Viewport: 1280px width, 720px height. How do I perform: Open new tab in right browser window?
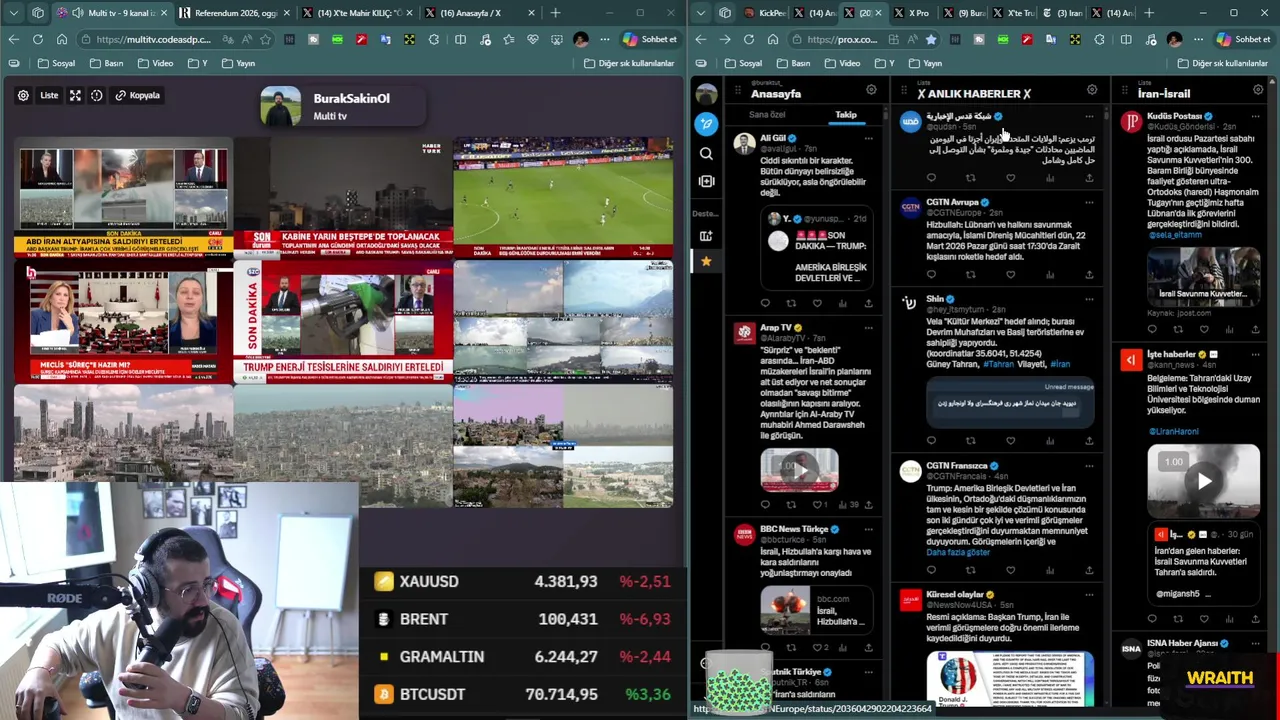point(1150,13)
